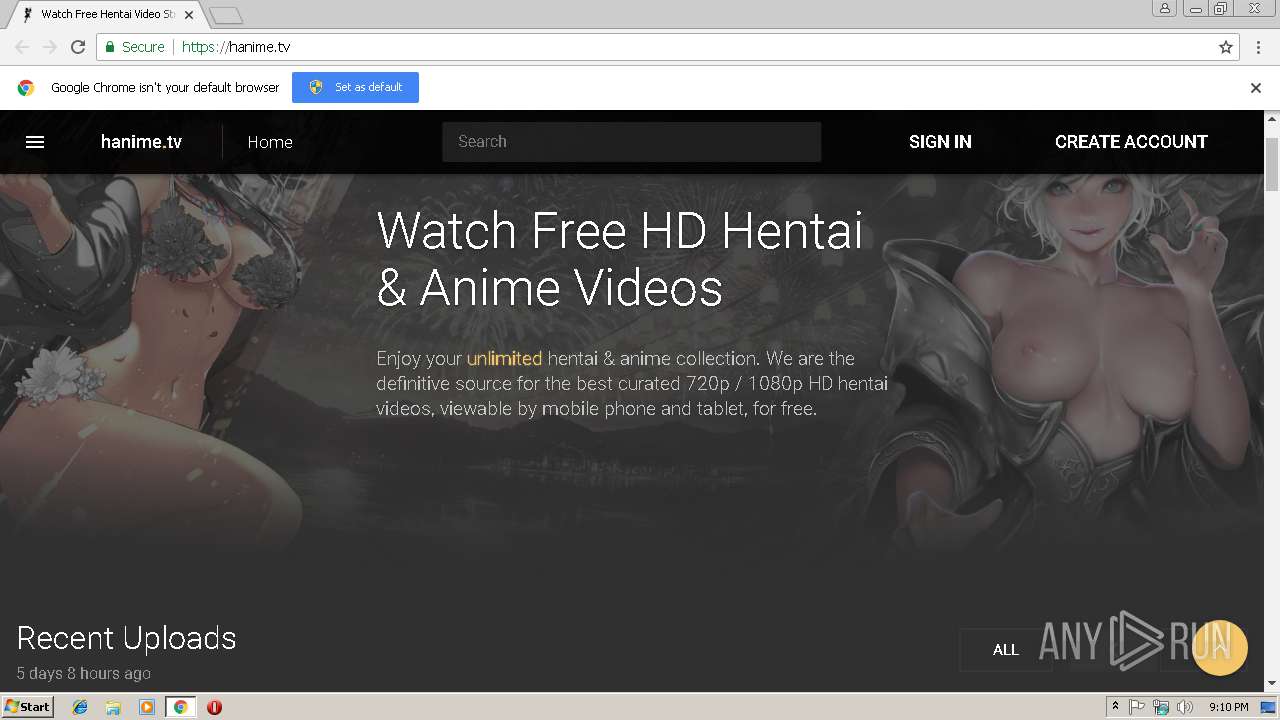Show hidden system tray icons
Screen dimensions: 1280x720
click(1115, 707)
